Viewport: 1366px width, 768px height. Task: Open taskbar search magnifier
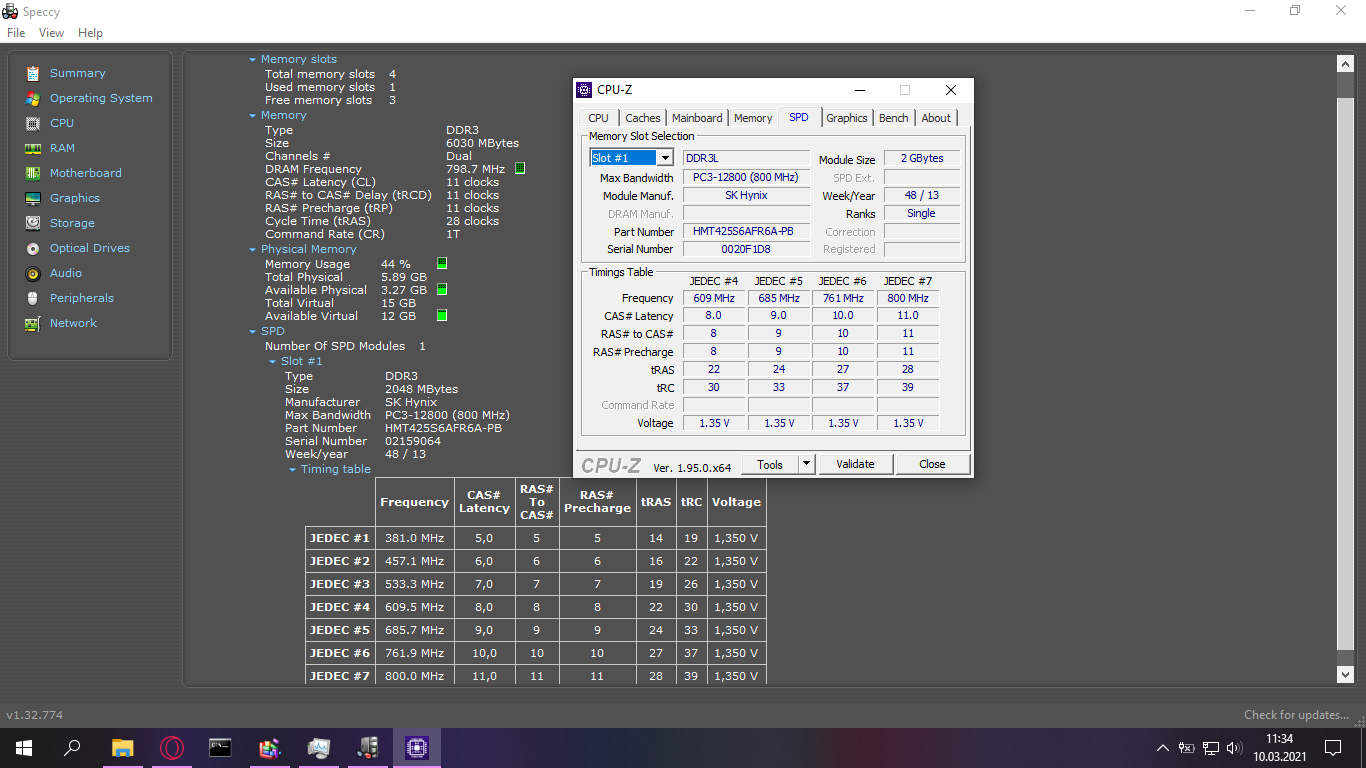[72, 747]
